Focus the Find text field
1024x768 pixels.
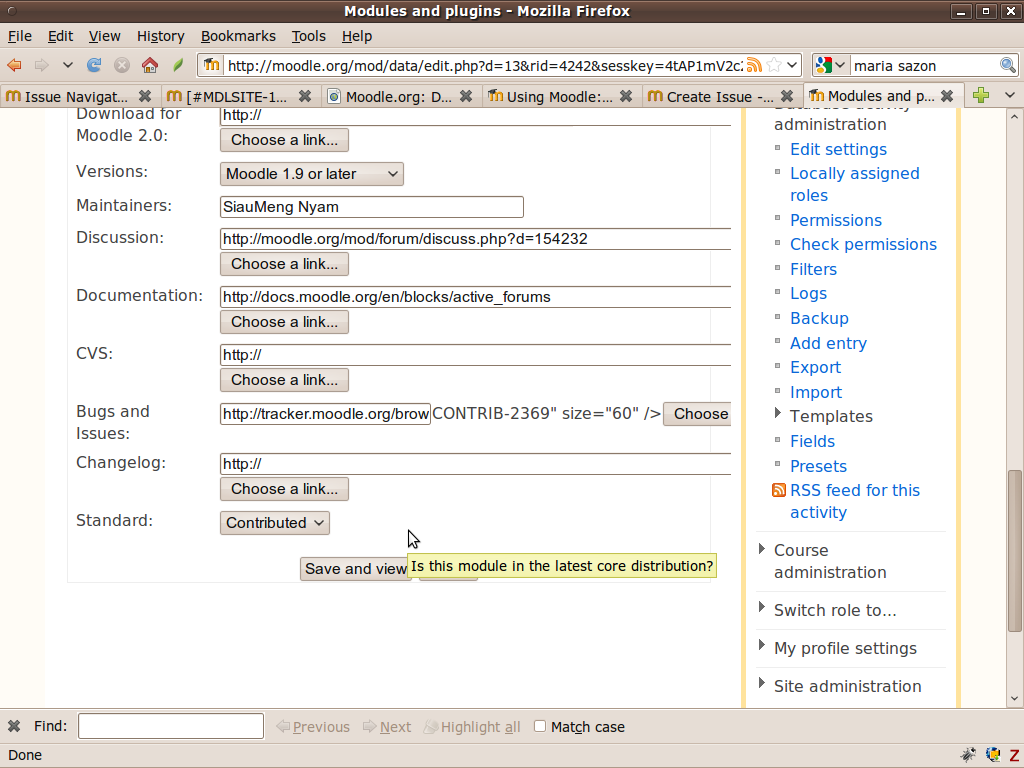170,726
